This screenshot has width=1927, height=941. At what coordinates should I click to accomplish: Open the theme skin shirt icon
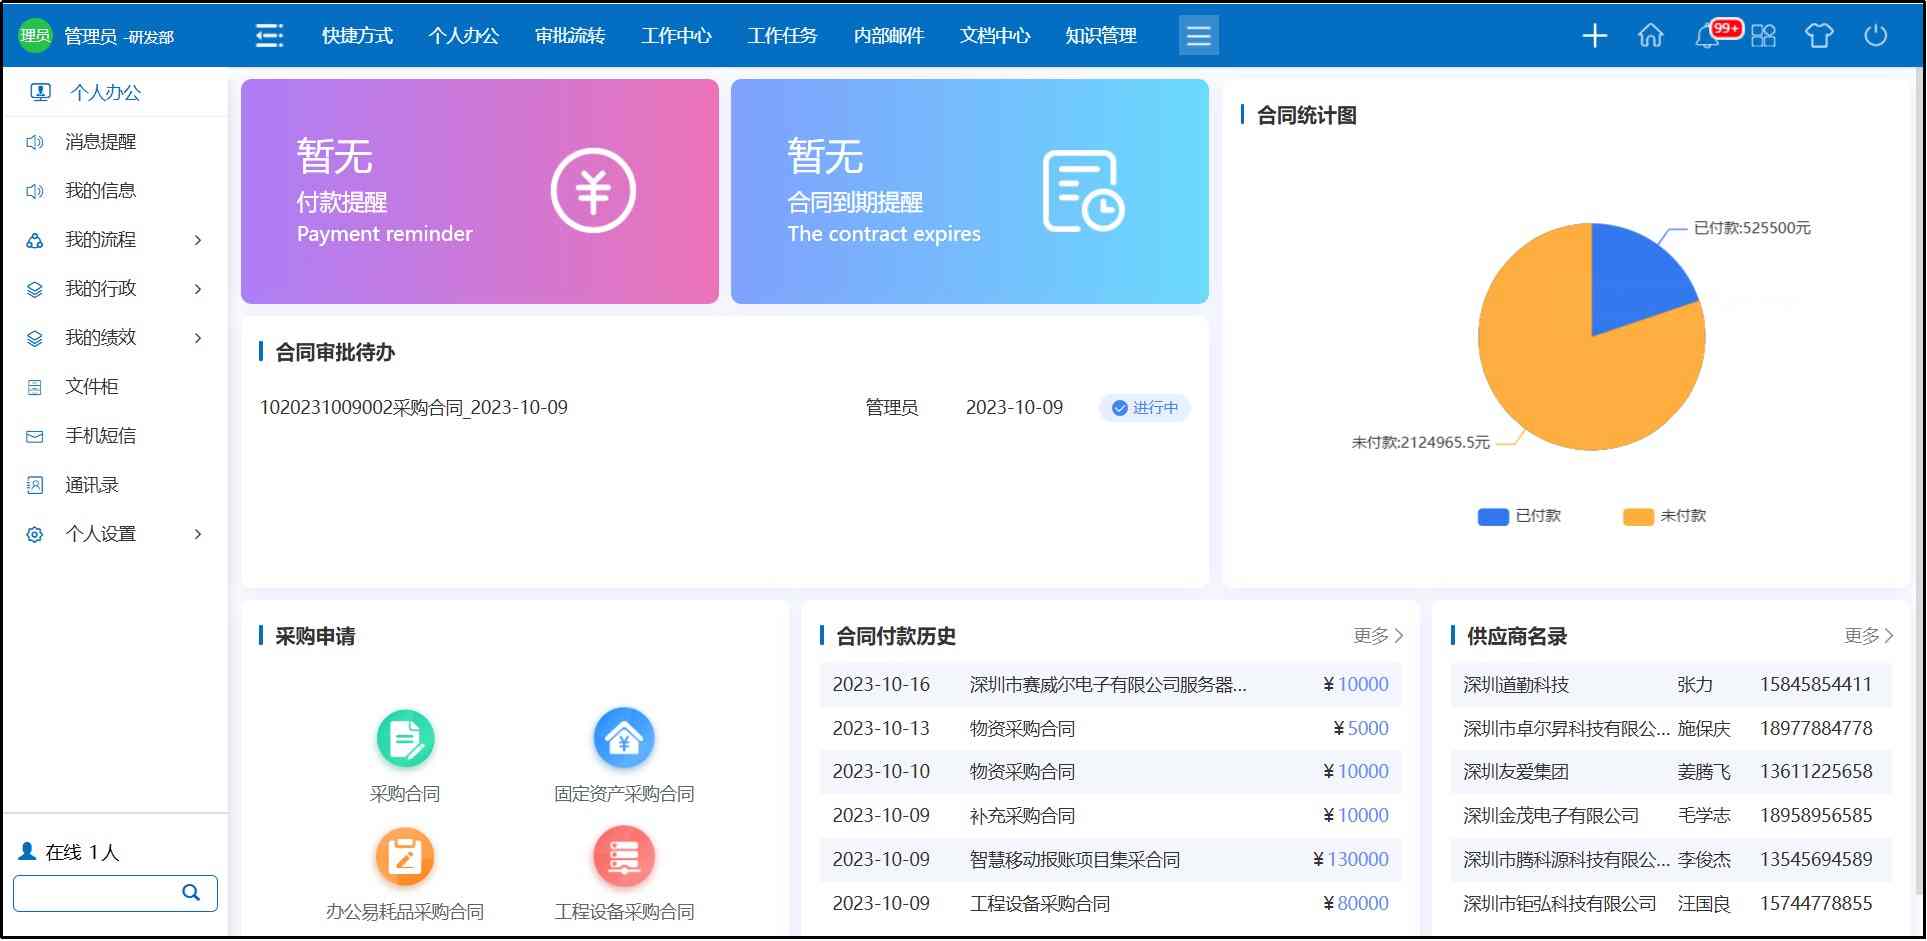pyautogui.click(x=1818, y=36)
